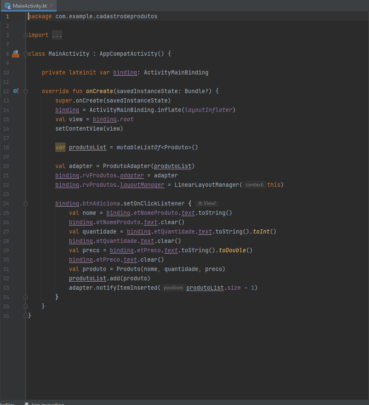Click line number 18 in the gutter
Screen dimensions: 369x405
tap(6, 147)
